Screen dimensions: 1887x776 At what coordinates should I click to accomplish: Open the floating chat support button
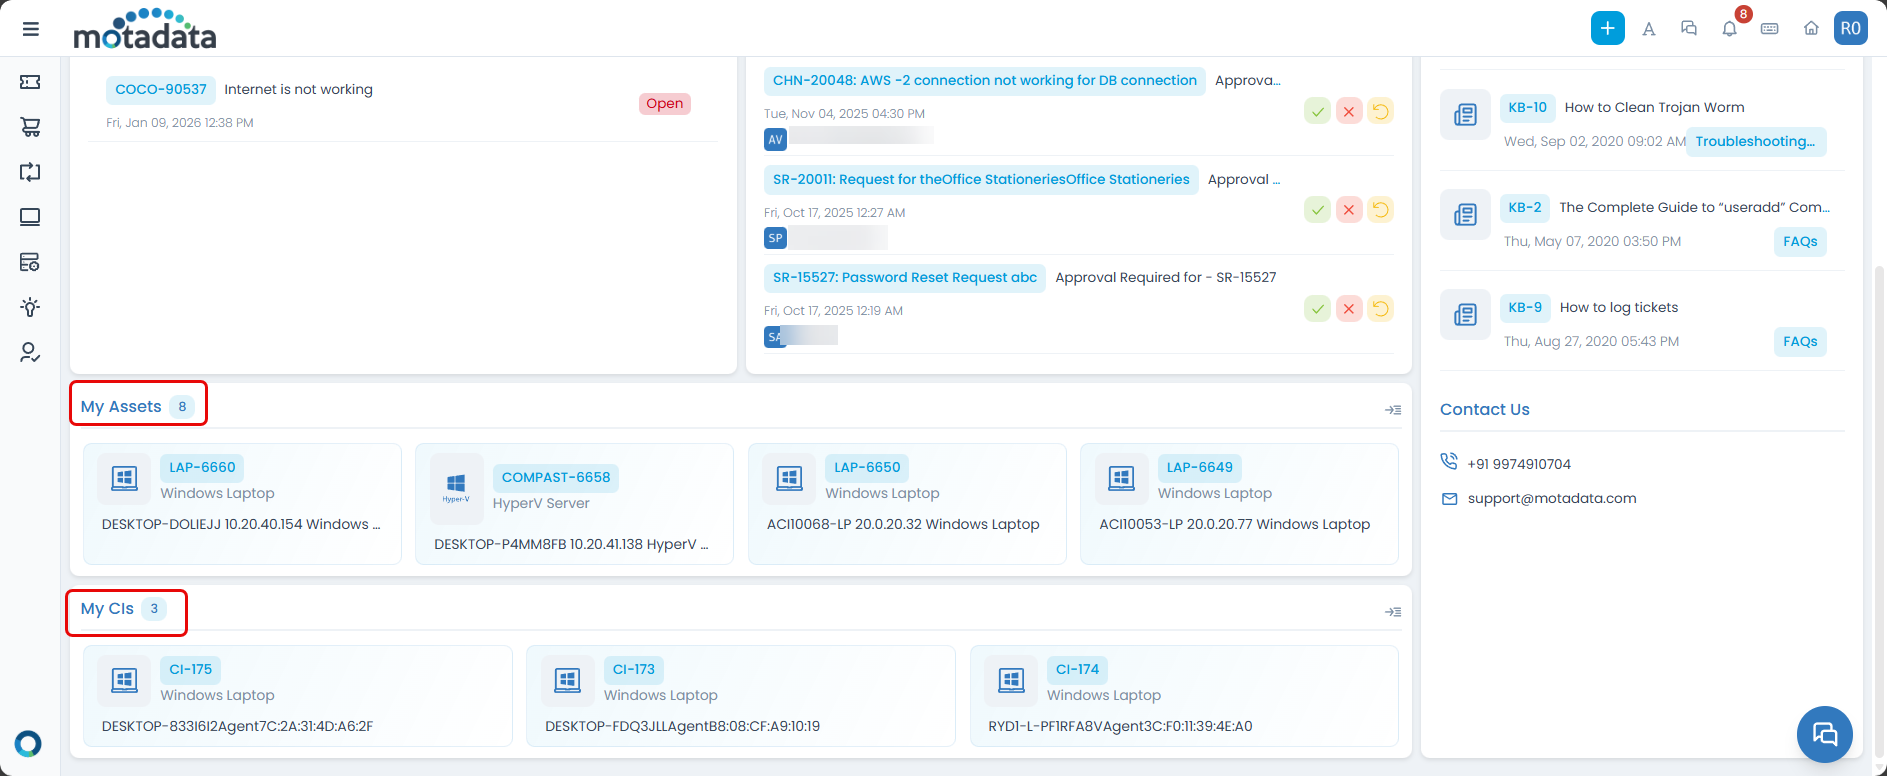(x=1825, y=735)
